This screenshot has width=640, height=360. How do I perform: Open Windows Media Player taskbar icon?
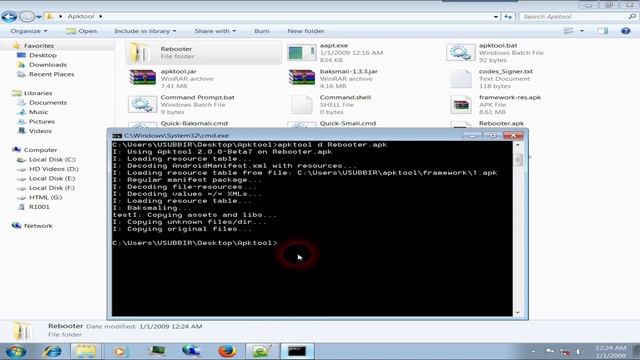120,351
